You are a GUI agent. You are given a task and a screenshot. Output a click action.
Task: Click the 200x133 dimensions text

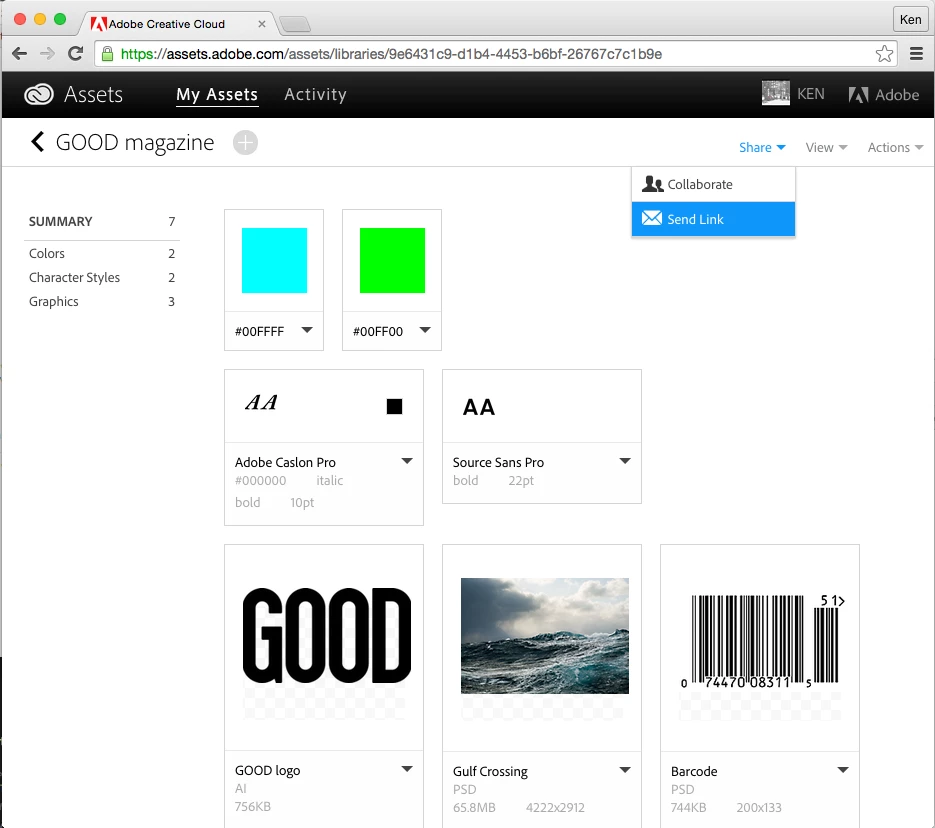[758, 807]
